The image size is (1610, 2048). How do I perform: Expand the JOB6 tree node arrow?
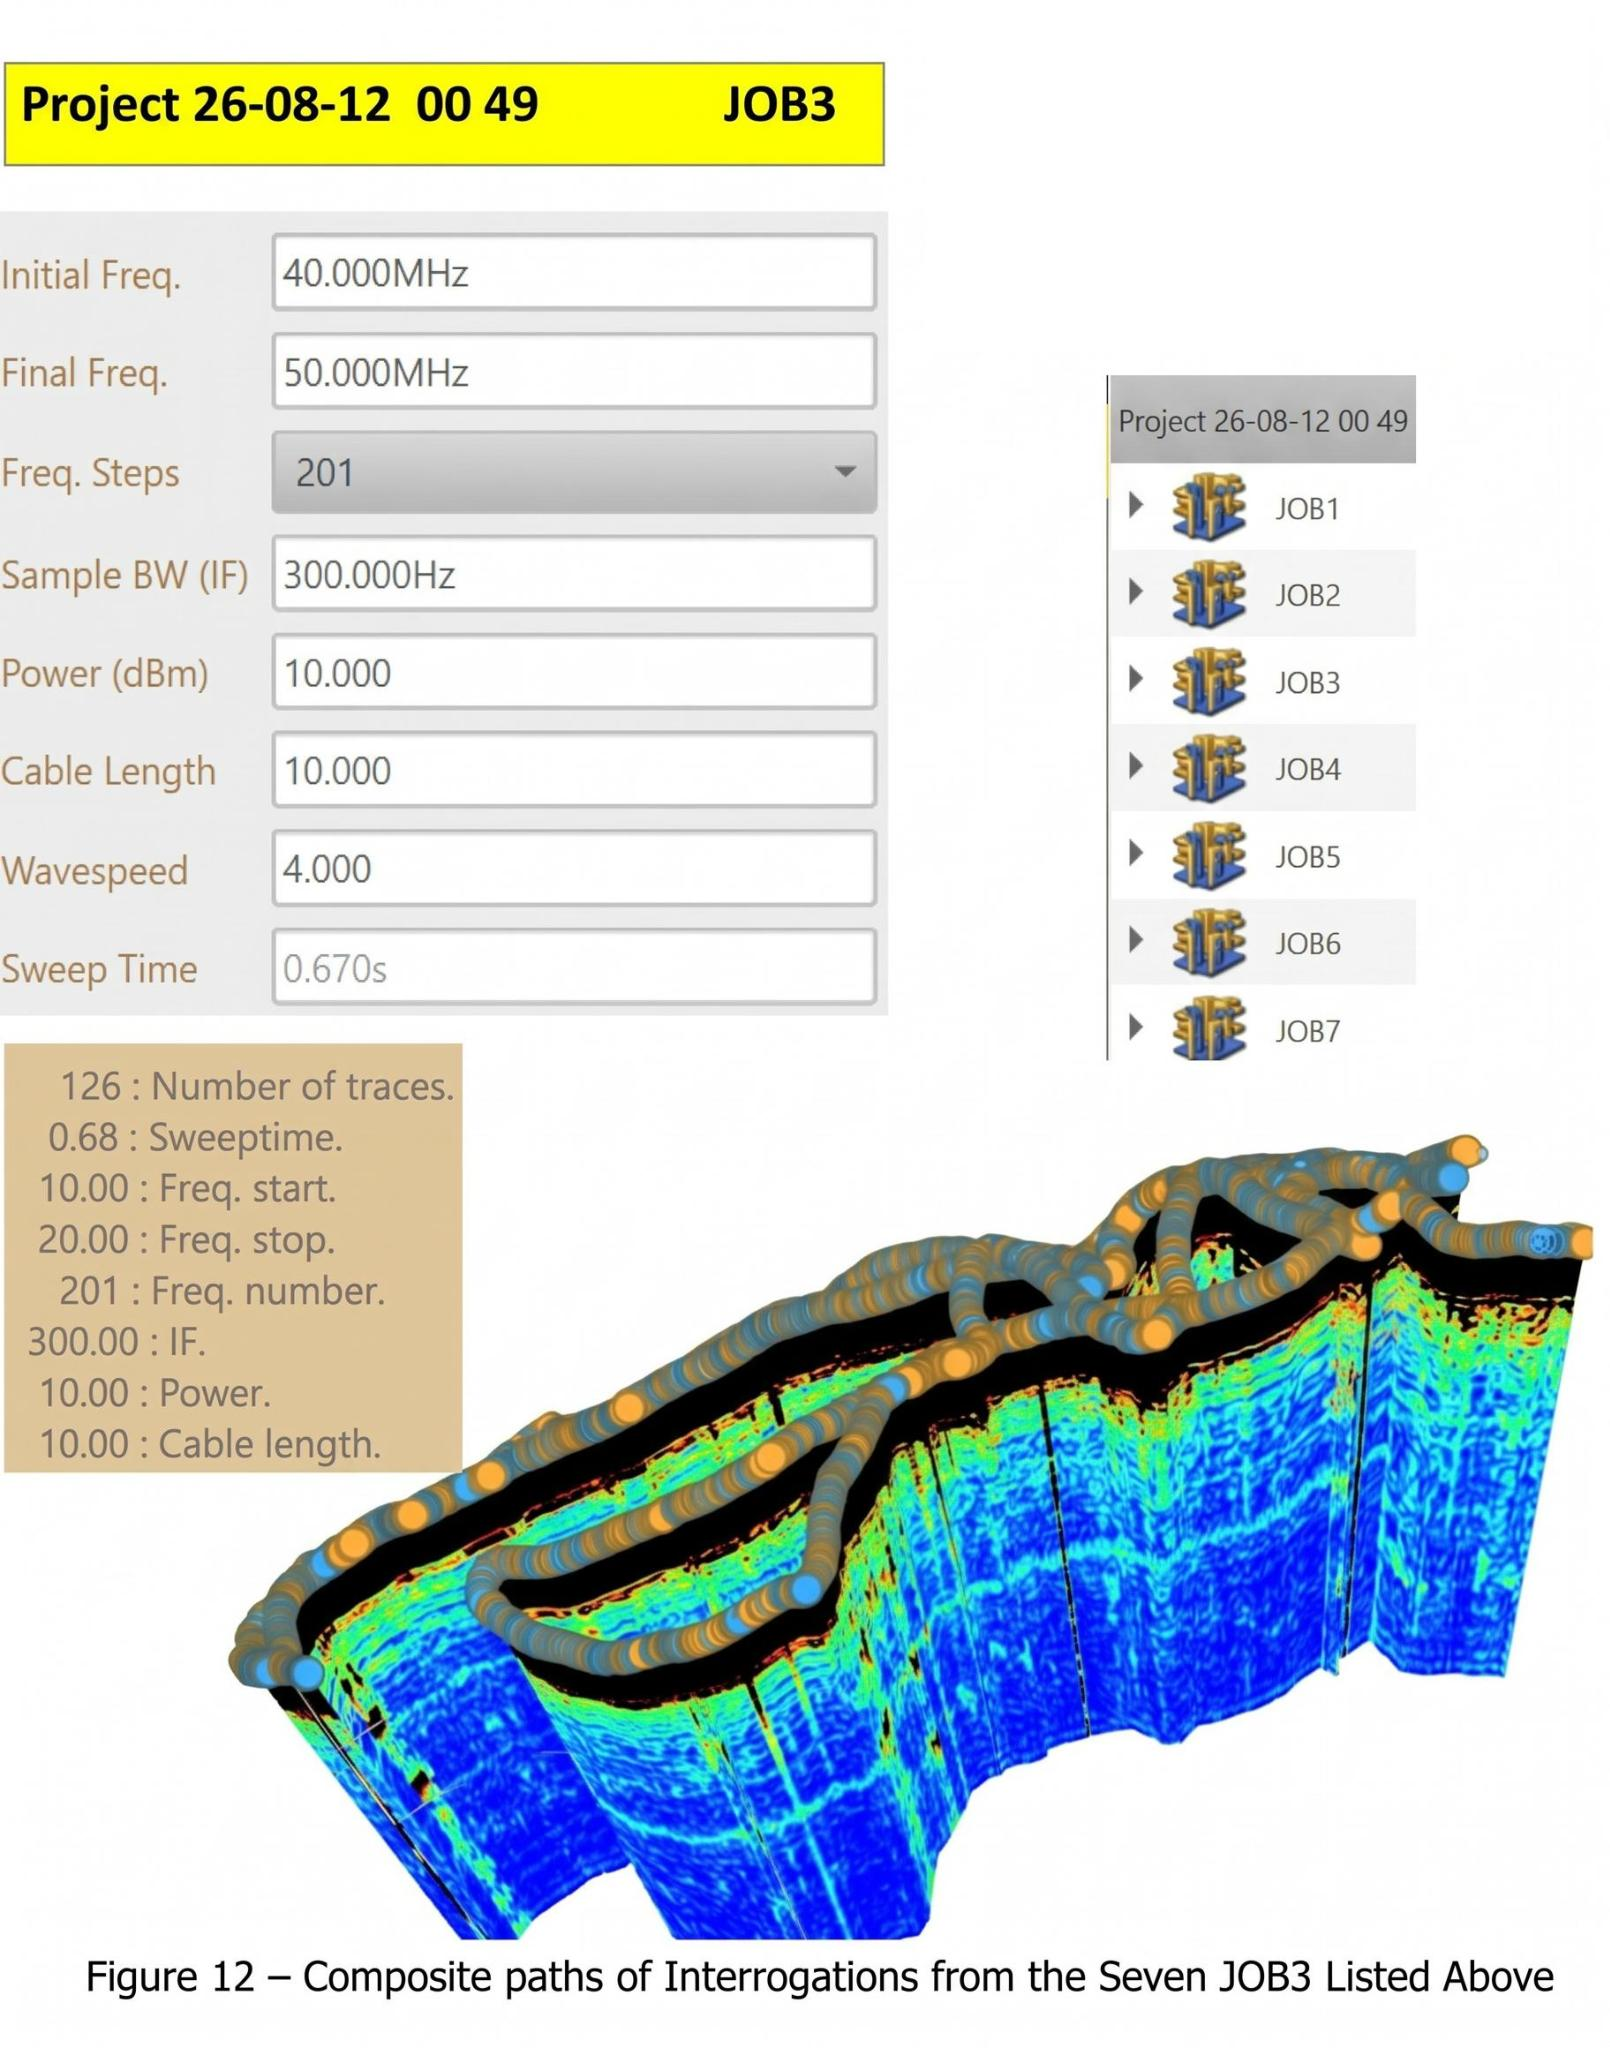(x=1135, y=939)
